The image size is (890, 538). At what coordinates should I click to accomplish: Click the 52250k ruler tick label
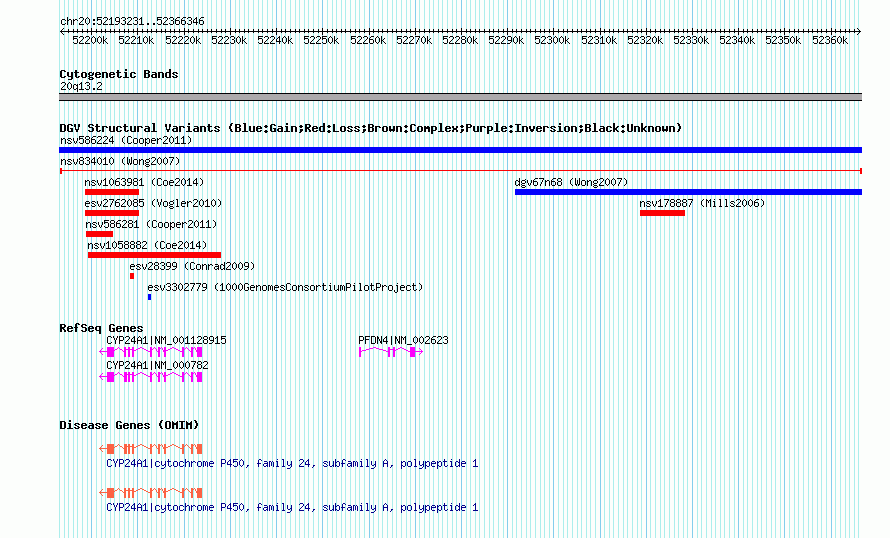[321, 40]
